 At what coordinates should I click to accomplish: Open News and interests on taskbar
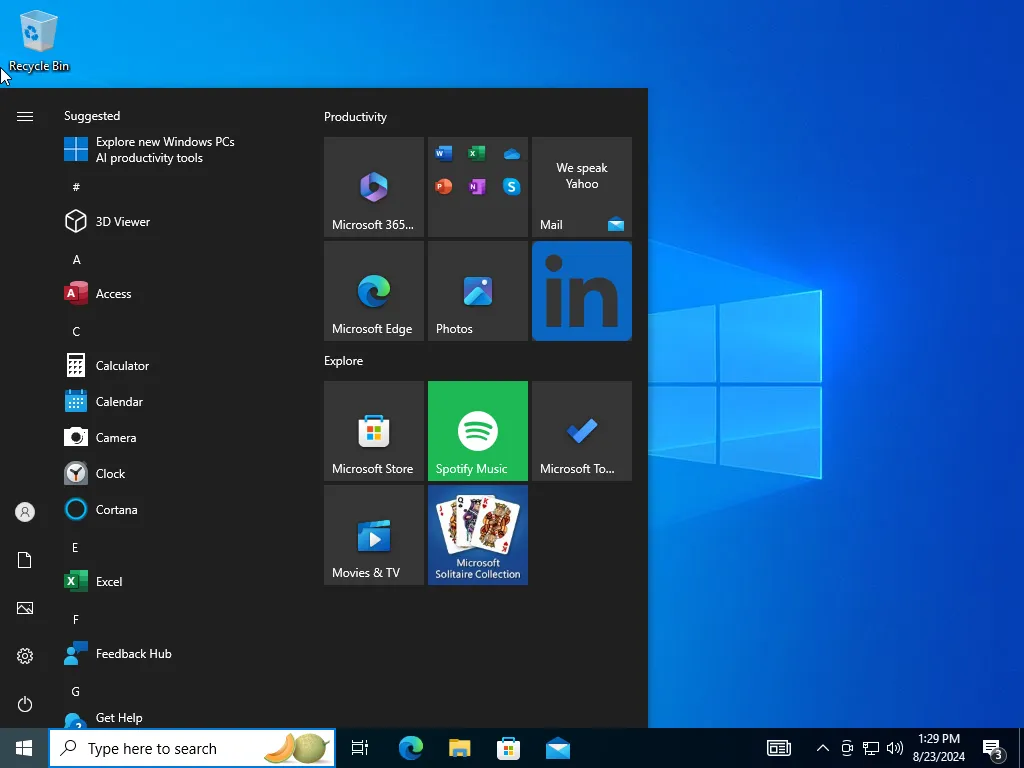(778, 748)
